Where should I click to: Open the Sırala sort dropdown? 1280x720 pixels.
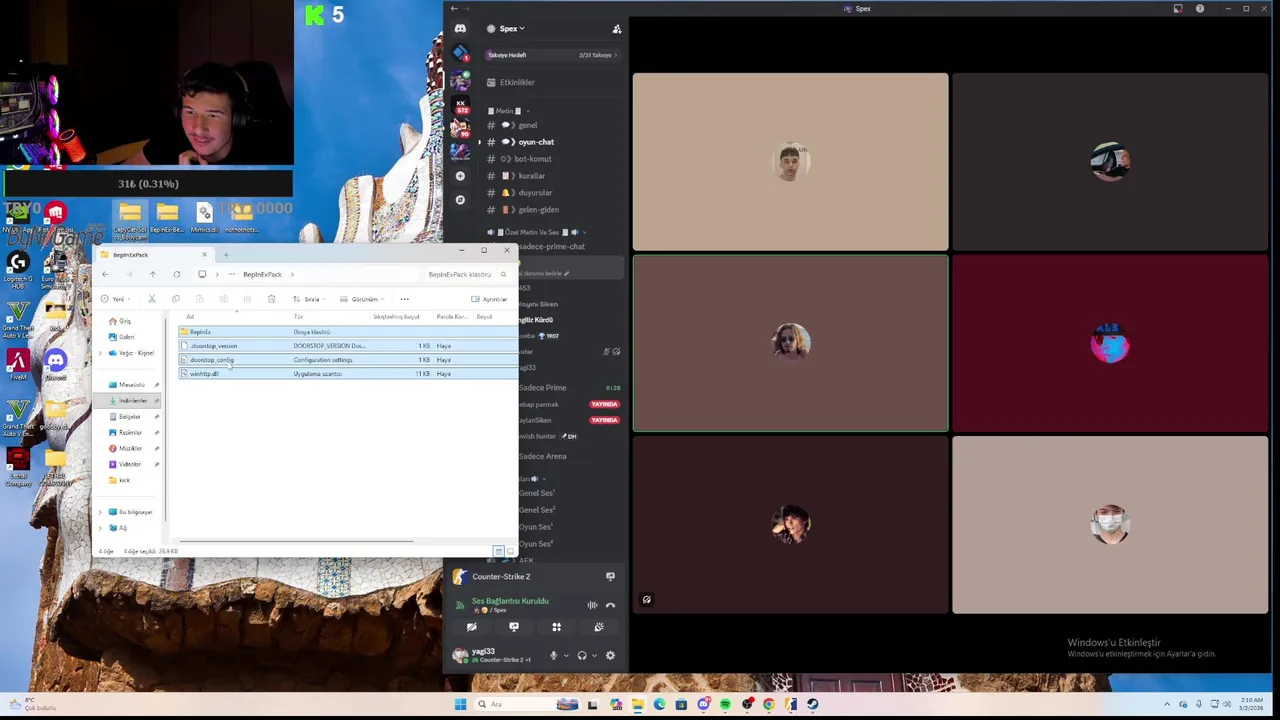point(310,299)
